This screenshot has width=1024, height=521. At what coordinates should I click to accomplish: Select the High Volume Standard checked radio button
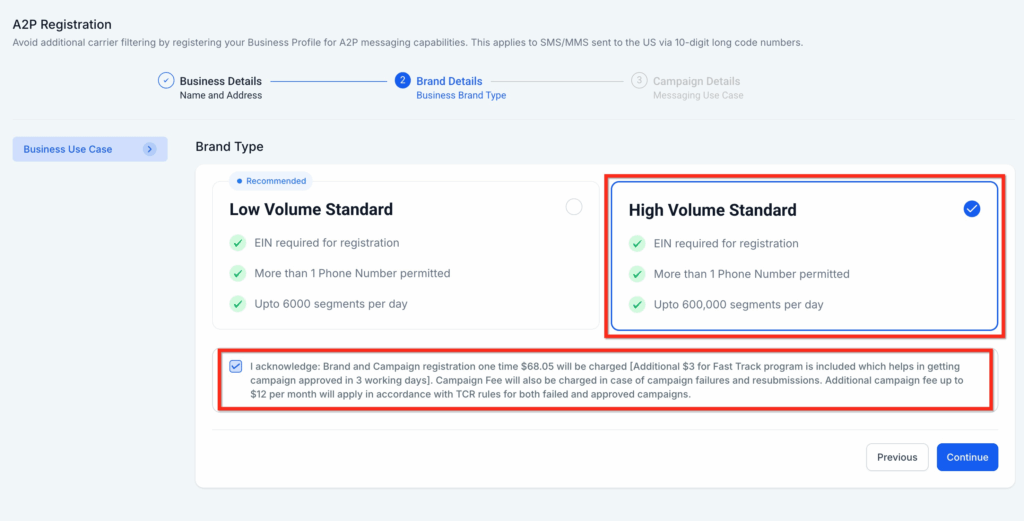tap(972, 209)
